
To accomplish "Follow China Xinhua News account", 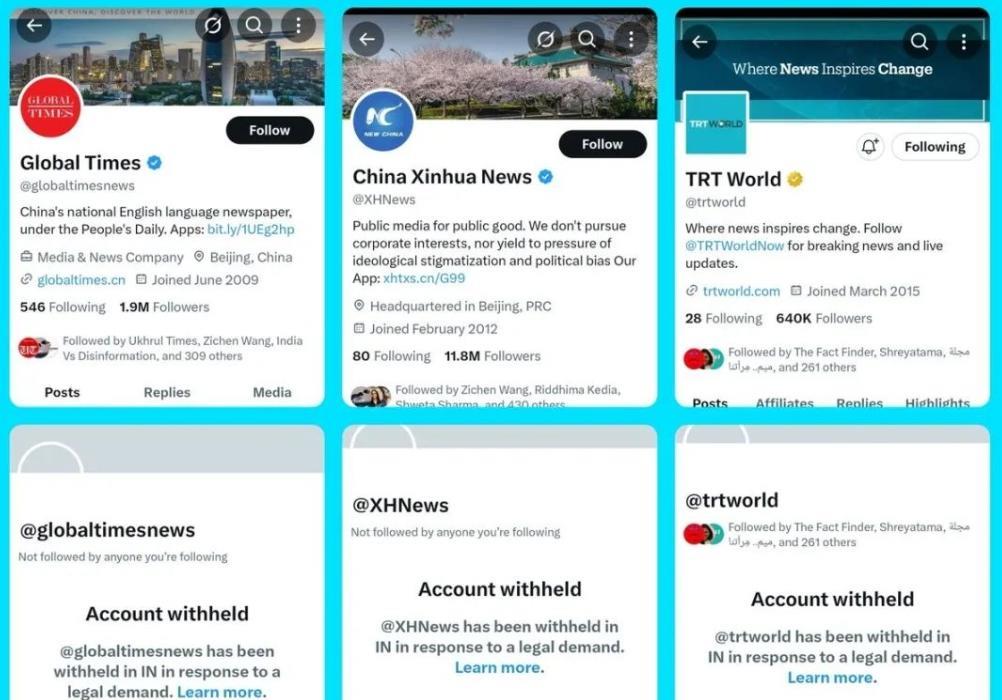I will coord(603,144).
